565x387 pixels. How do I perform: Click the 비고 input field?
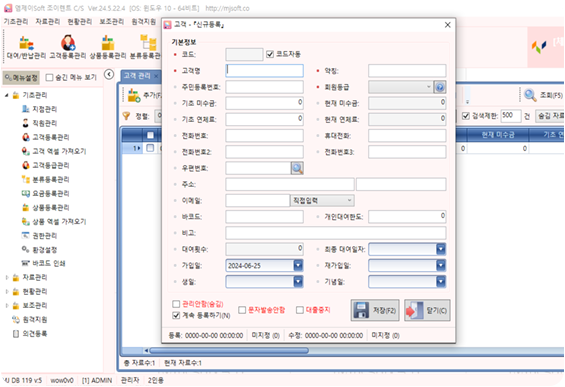tap(336, 233)
